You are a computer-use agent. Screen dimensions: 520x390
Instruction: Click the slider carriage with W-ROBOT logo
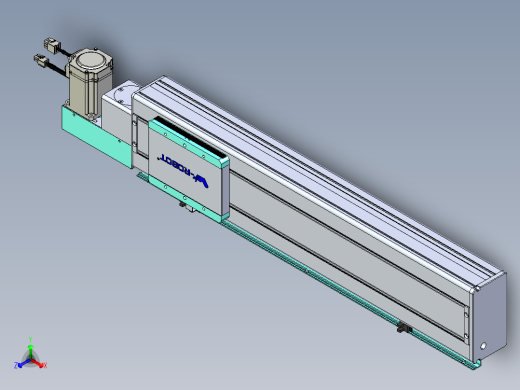click(x=189, y=170)
